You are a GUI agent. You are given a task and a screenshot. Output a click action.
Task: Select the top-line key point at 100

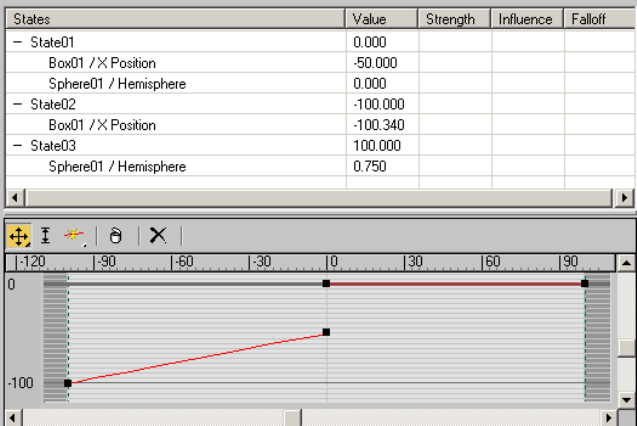click(585, 283)
